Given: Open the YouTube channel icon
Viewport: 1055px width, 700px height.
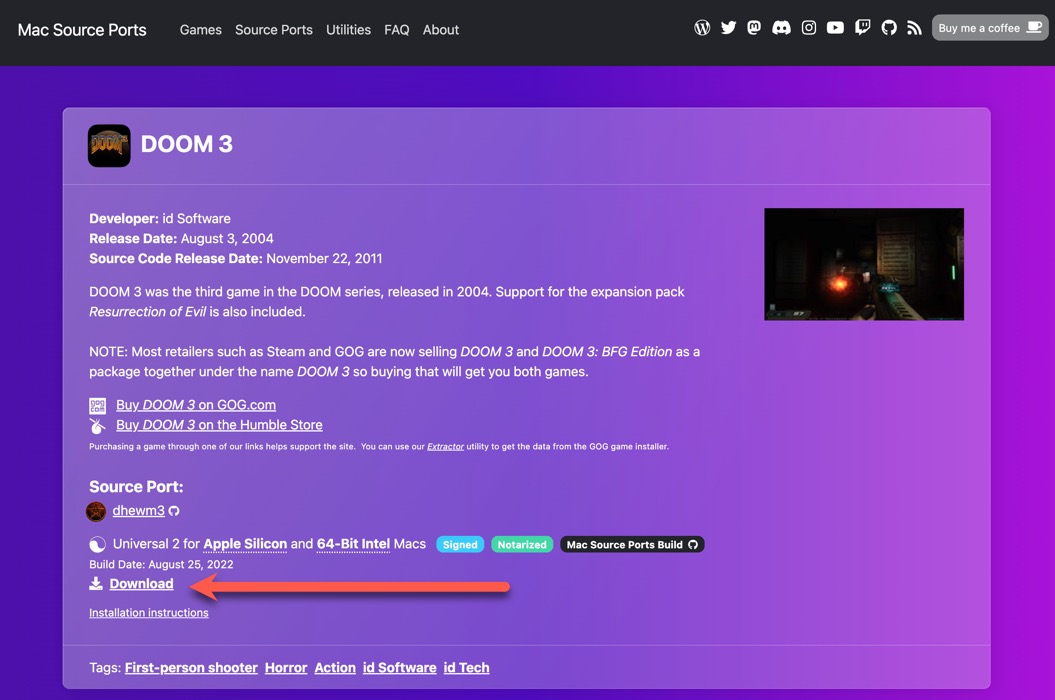Looking at the screenshot, I should (x=835, y=28).
